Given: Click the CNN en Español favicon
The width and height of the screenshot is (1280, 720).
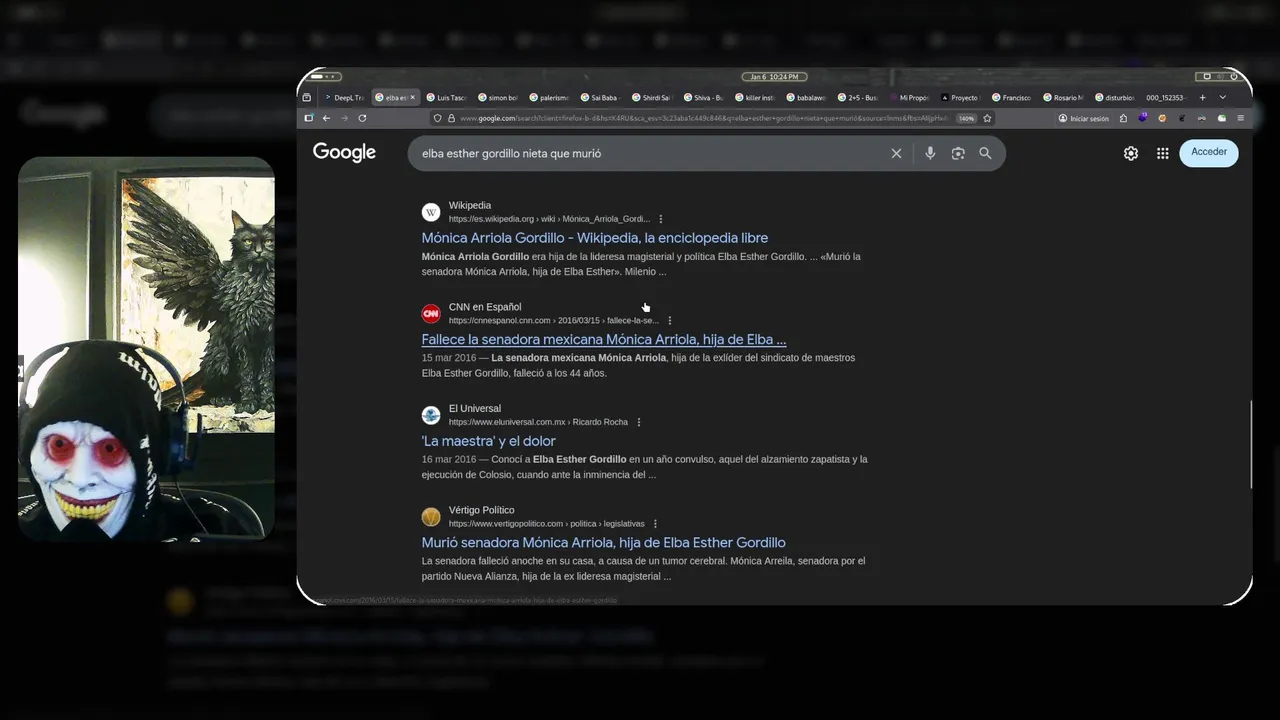Looking at the screenshot, I should [x=431, y=314].
